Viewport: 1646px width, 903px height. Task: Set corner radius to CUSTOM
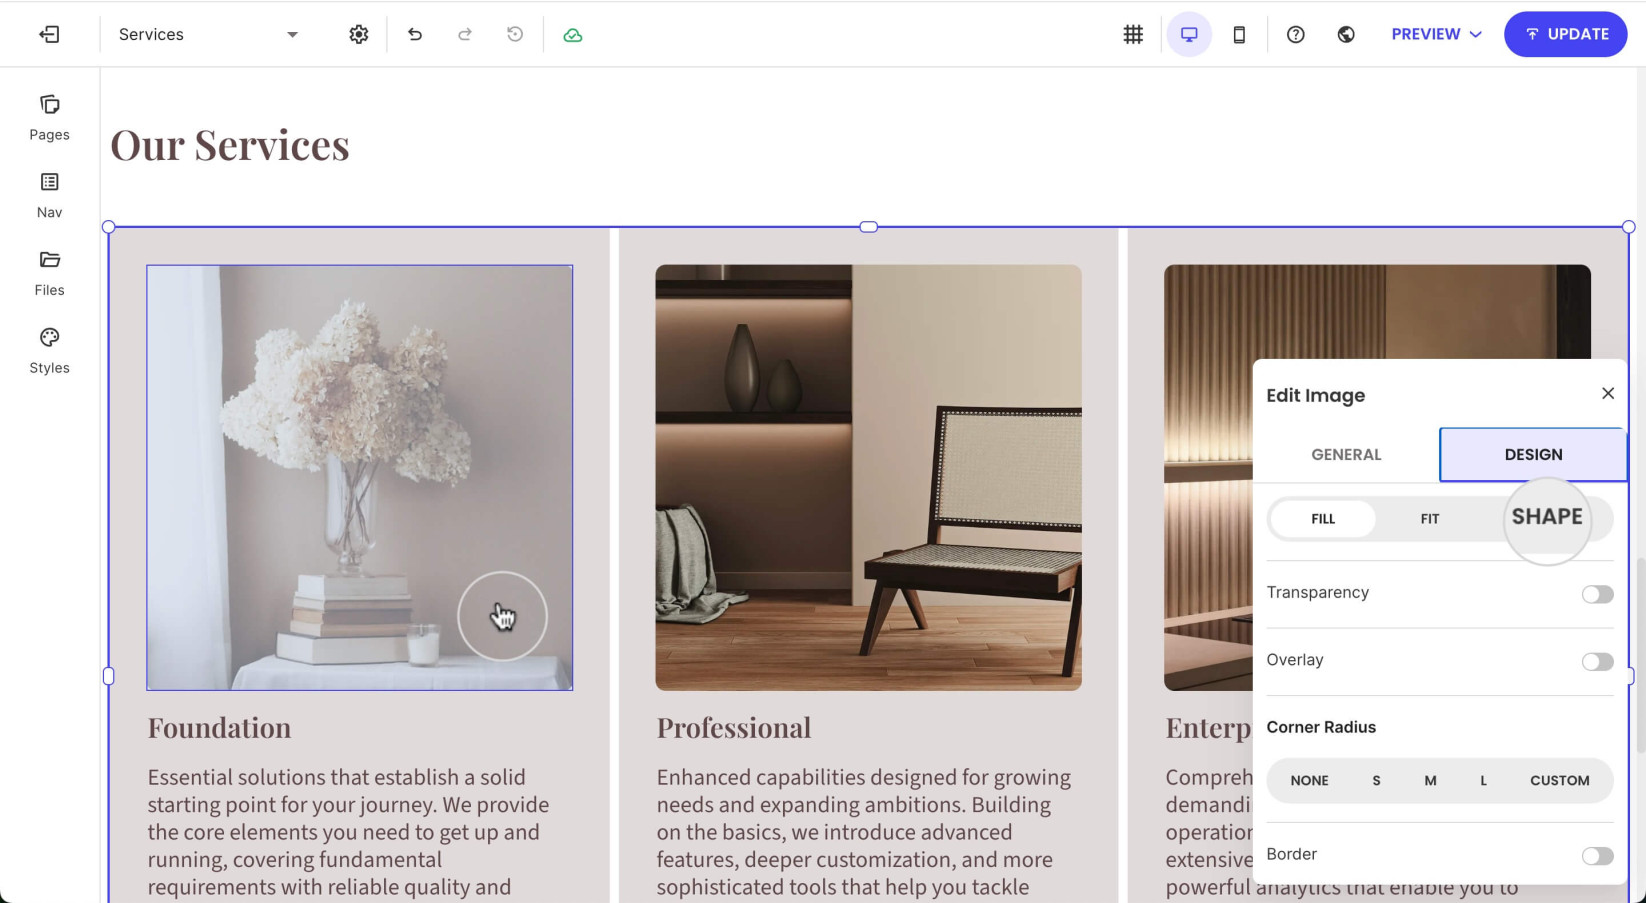point(1559,780)
